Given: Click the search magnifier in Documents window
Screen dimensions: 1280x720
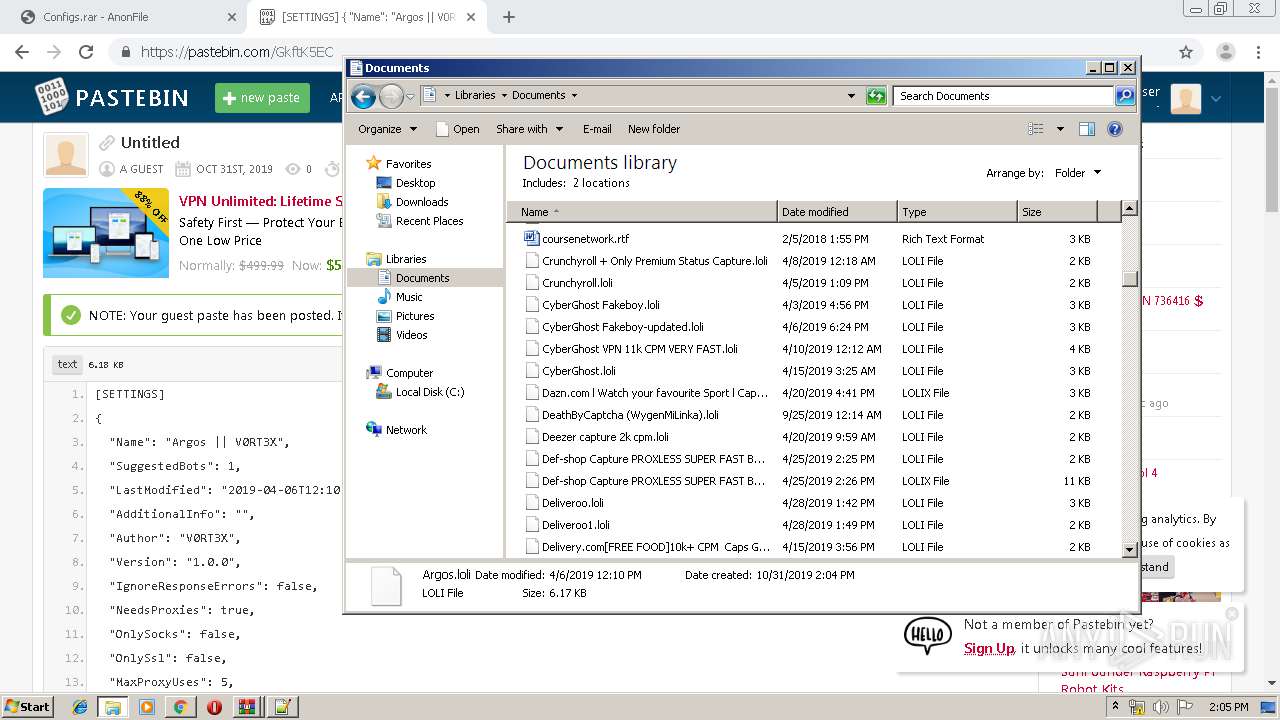Looking at the screenshot, I should click(1125, 96).
